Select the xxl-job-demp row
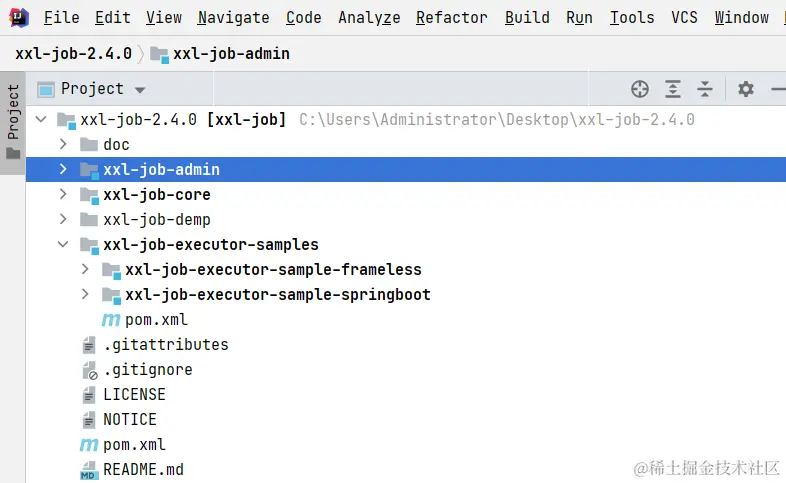786x483 pixels. pyautogui.click(x=406, y=219)
